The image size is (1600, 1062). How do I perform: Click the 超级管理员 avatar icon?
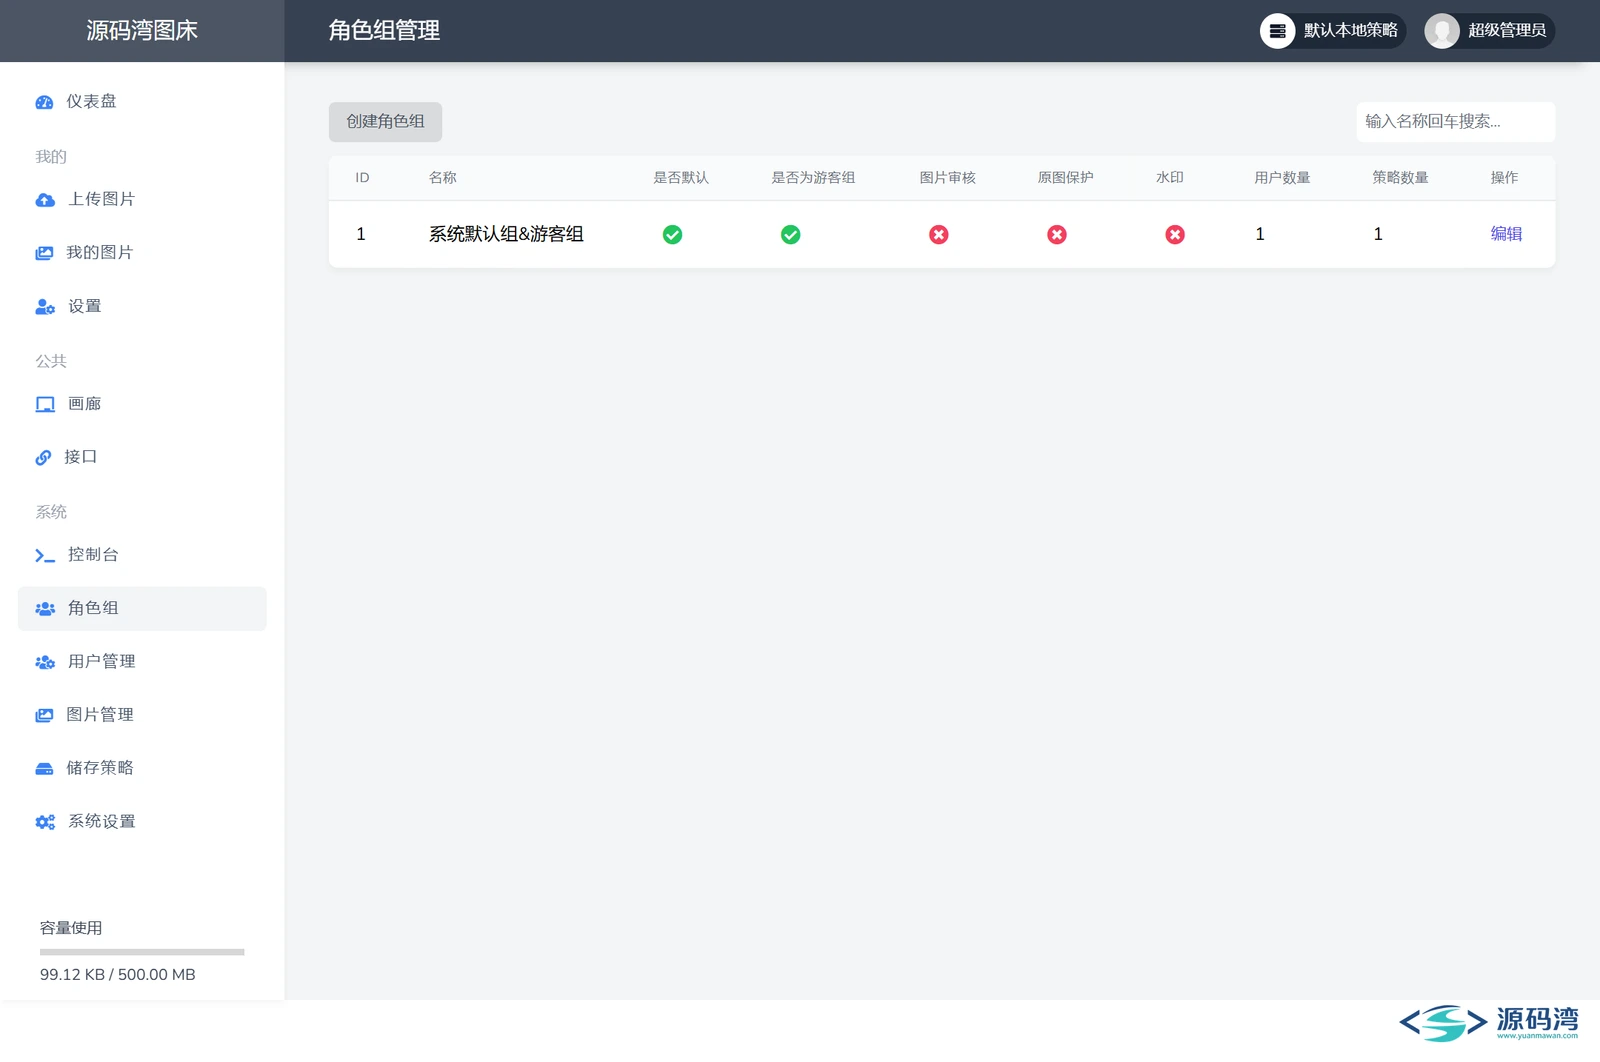click(x=1442, y=31)
